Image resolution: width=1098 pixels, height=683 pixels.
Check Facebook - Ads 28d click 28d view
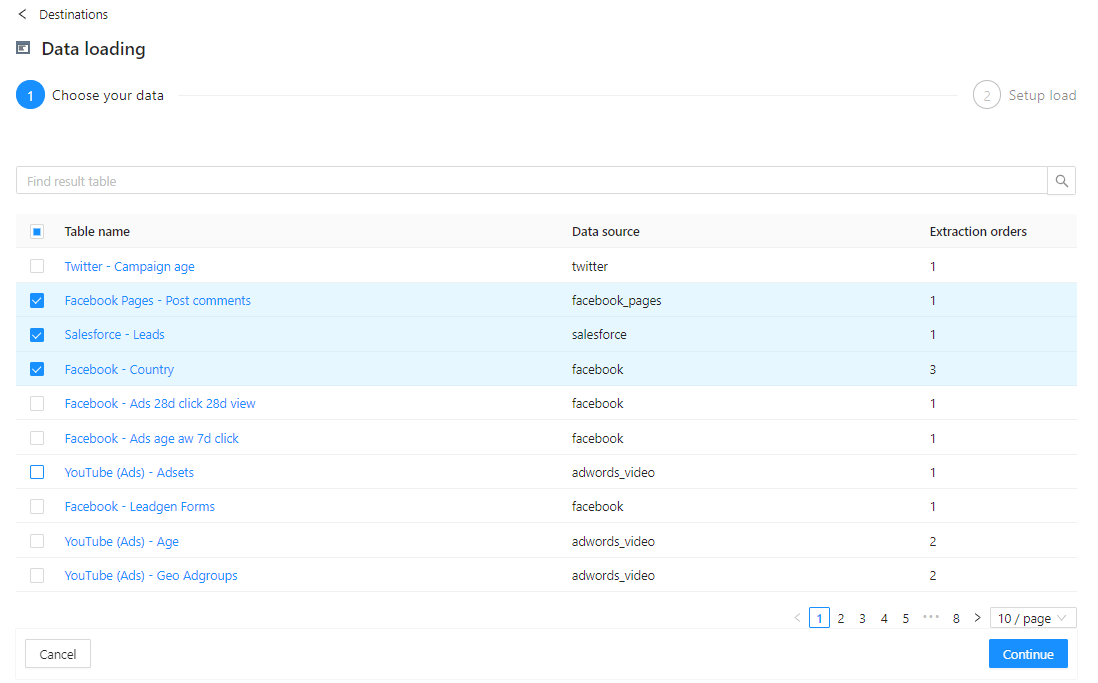click(37, 403)
